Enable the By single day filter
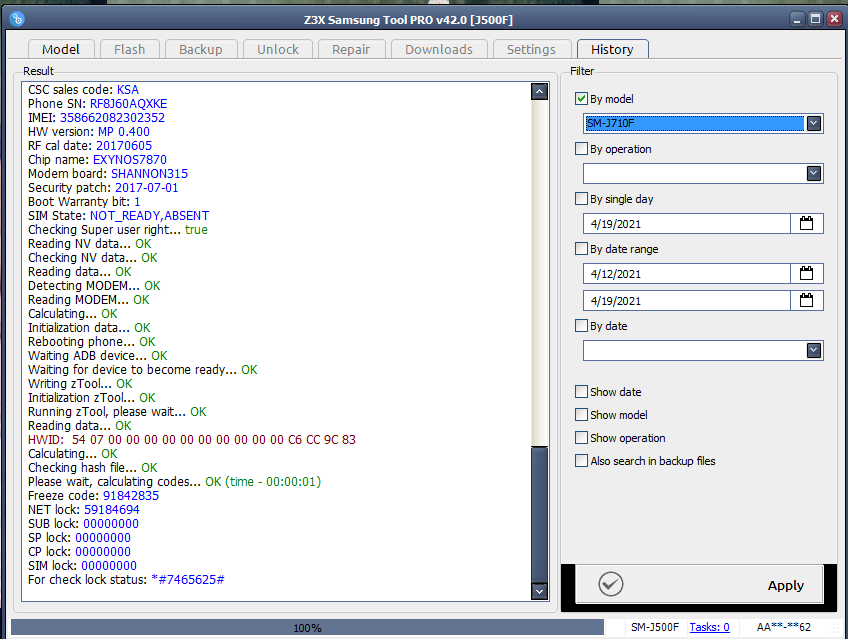The width and height of the screenshot is (848, 639). coord(581,198)
